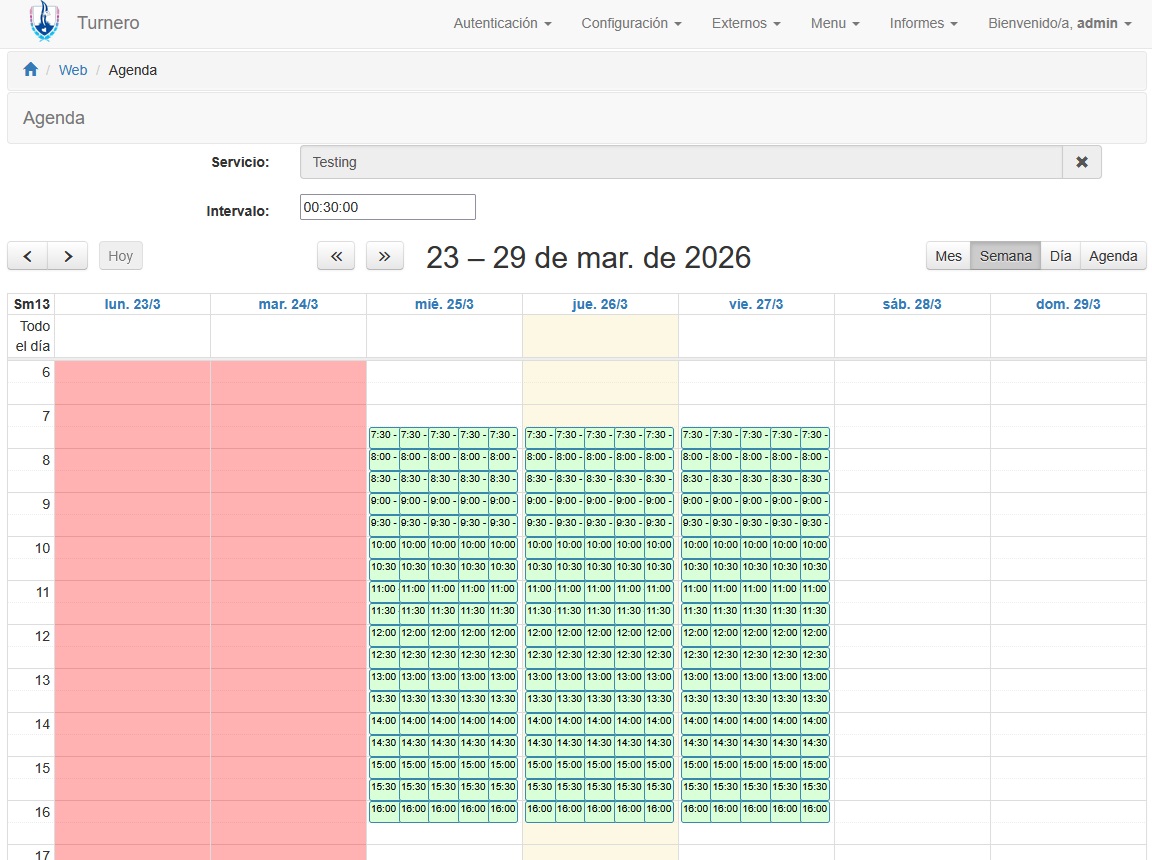Open the Informes menu
The width and height of the screenshot is (1152, 860).
tap(923, 23)
